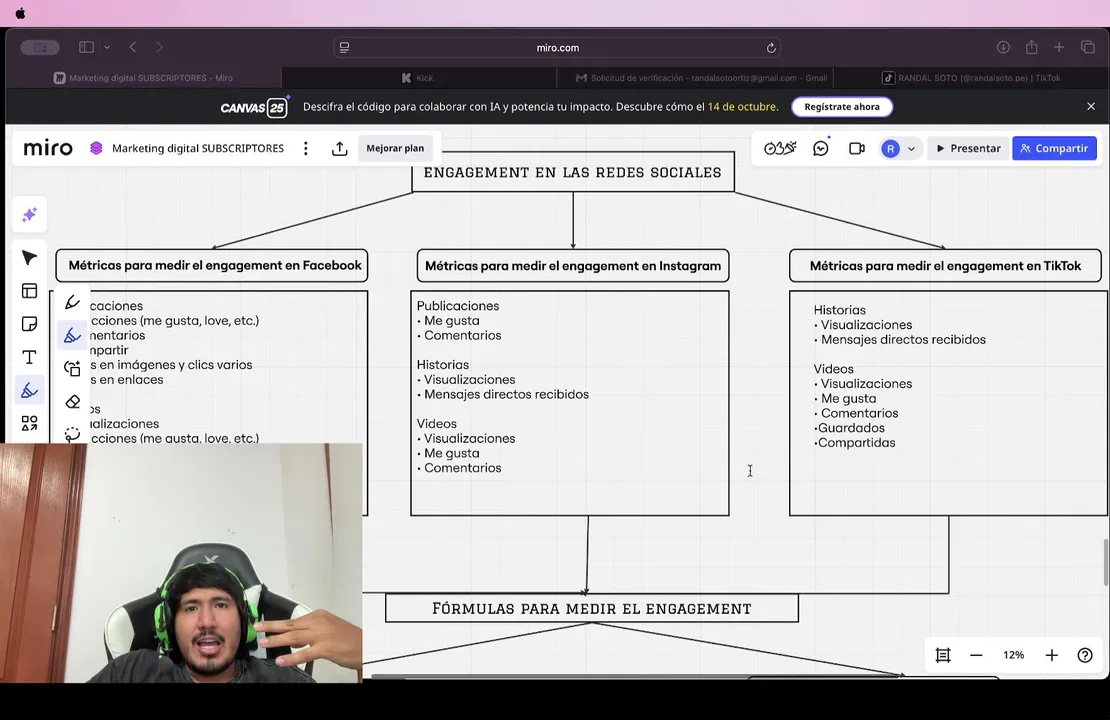
Task: Pick the Sticky note tool
Action: (29, 324)
